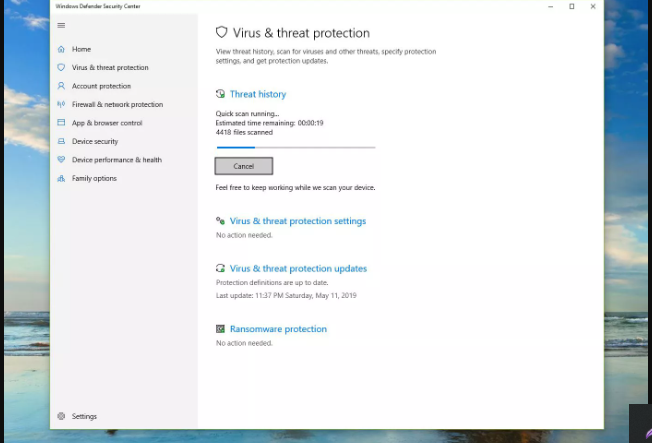Open the Ransomware protection link

(x=278, y=329)
